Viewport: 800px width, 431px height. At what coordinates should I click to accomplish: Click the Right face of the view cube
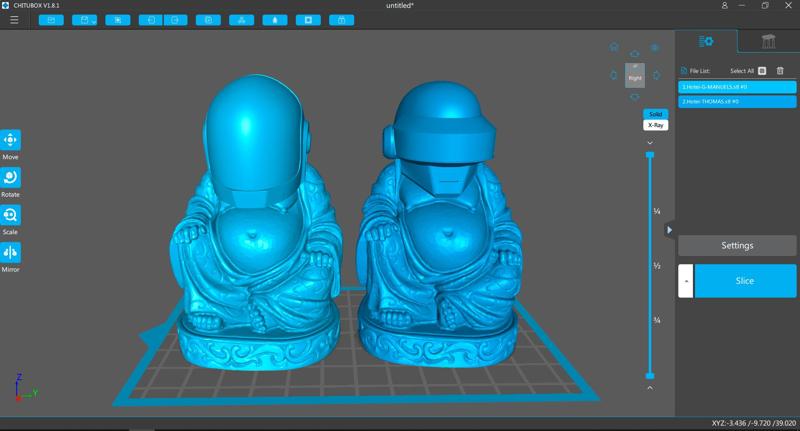tap(635, 76)
